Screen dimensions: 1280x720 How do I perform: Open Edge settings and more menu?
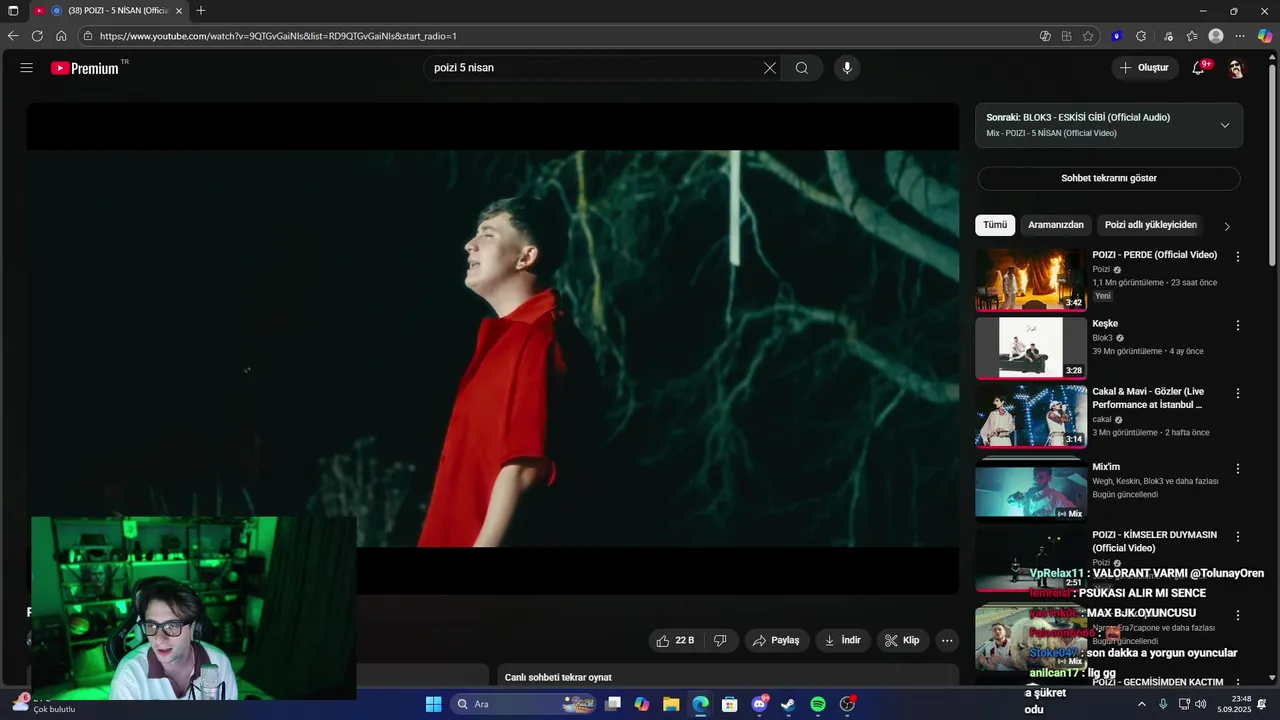point(1240,36)
